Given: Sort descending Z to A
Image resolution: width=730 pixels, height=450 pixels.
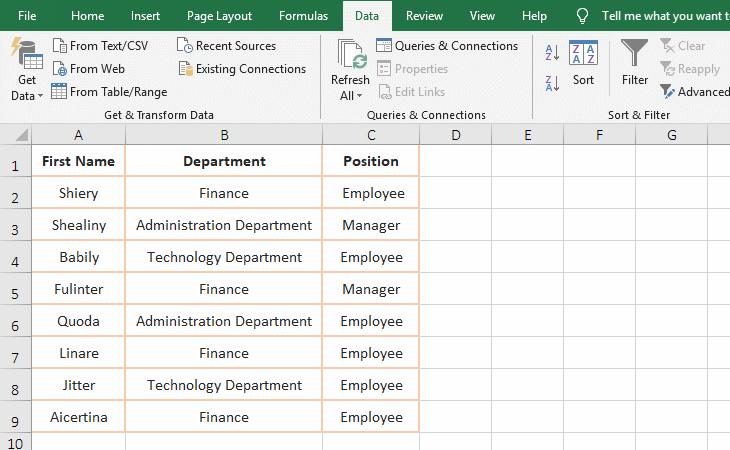Looking at the screenshot, I should click(x=552, y=81).
